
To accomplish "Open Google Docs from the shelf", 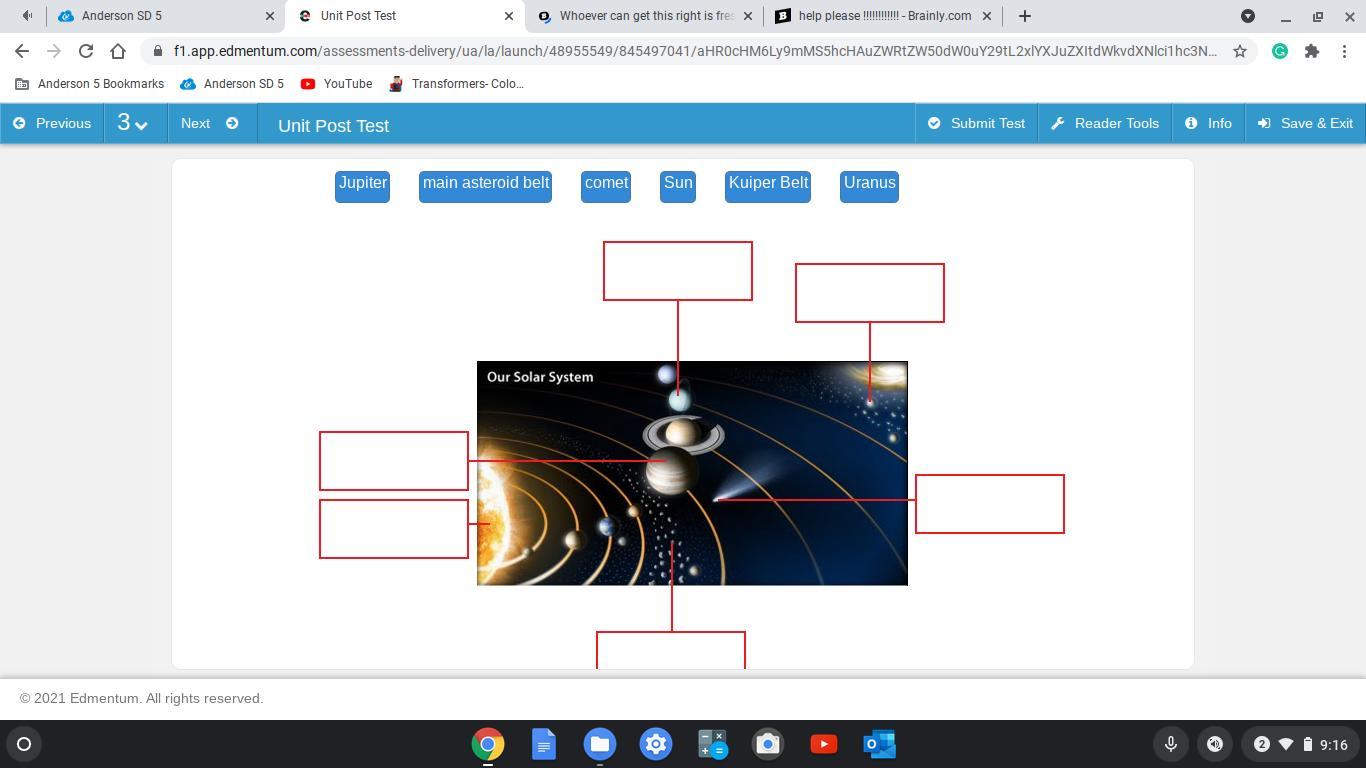I will [544, 744].
